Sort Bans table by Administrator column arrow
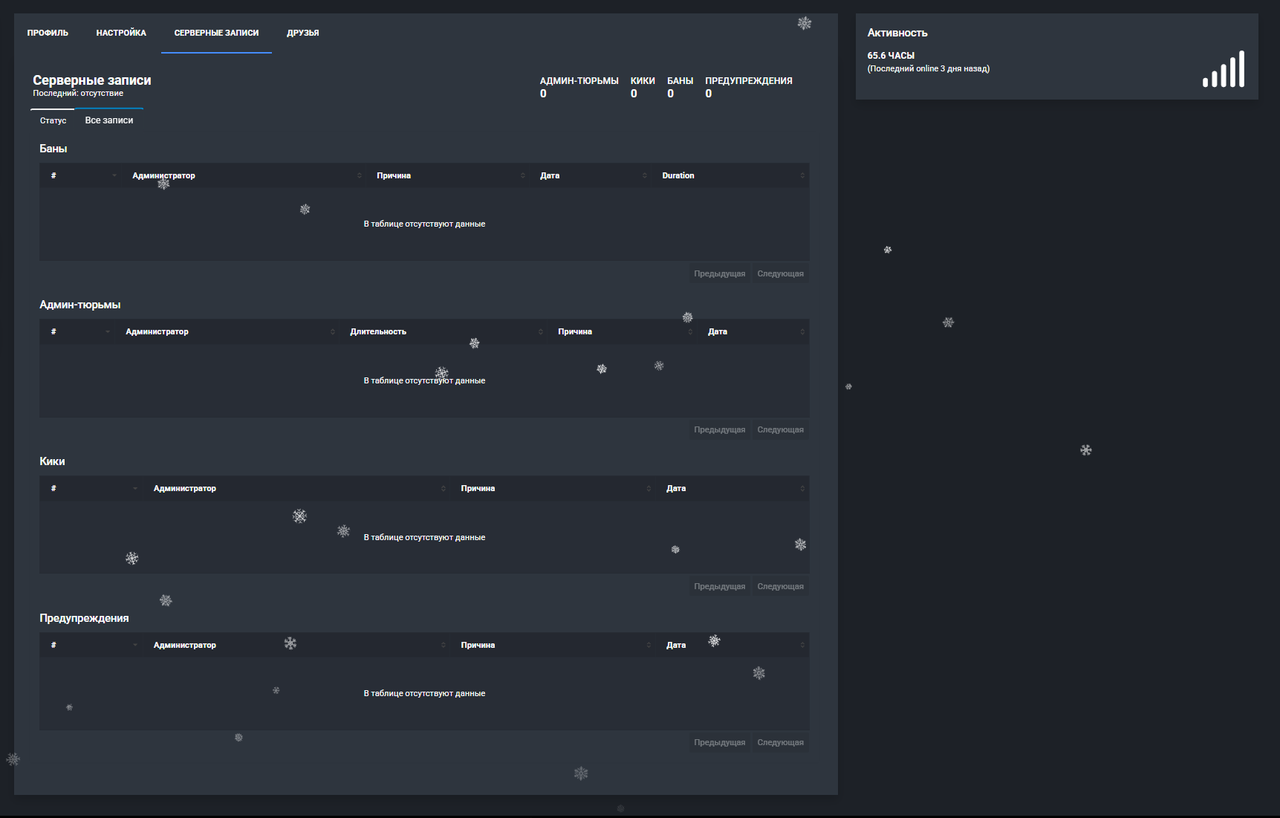 coord(359,176)
